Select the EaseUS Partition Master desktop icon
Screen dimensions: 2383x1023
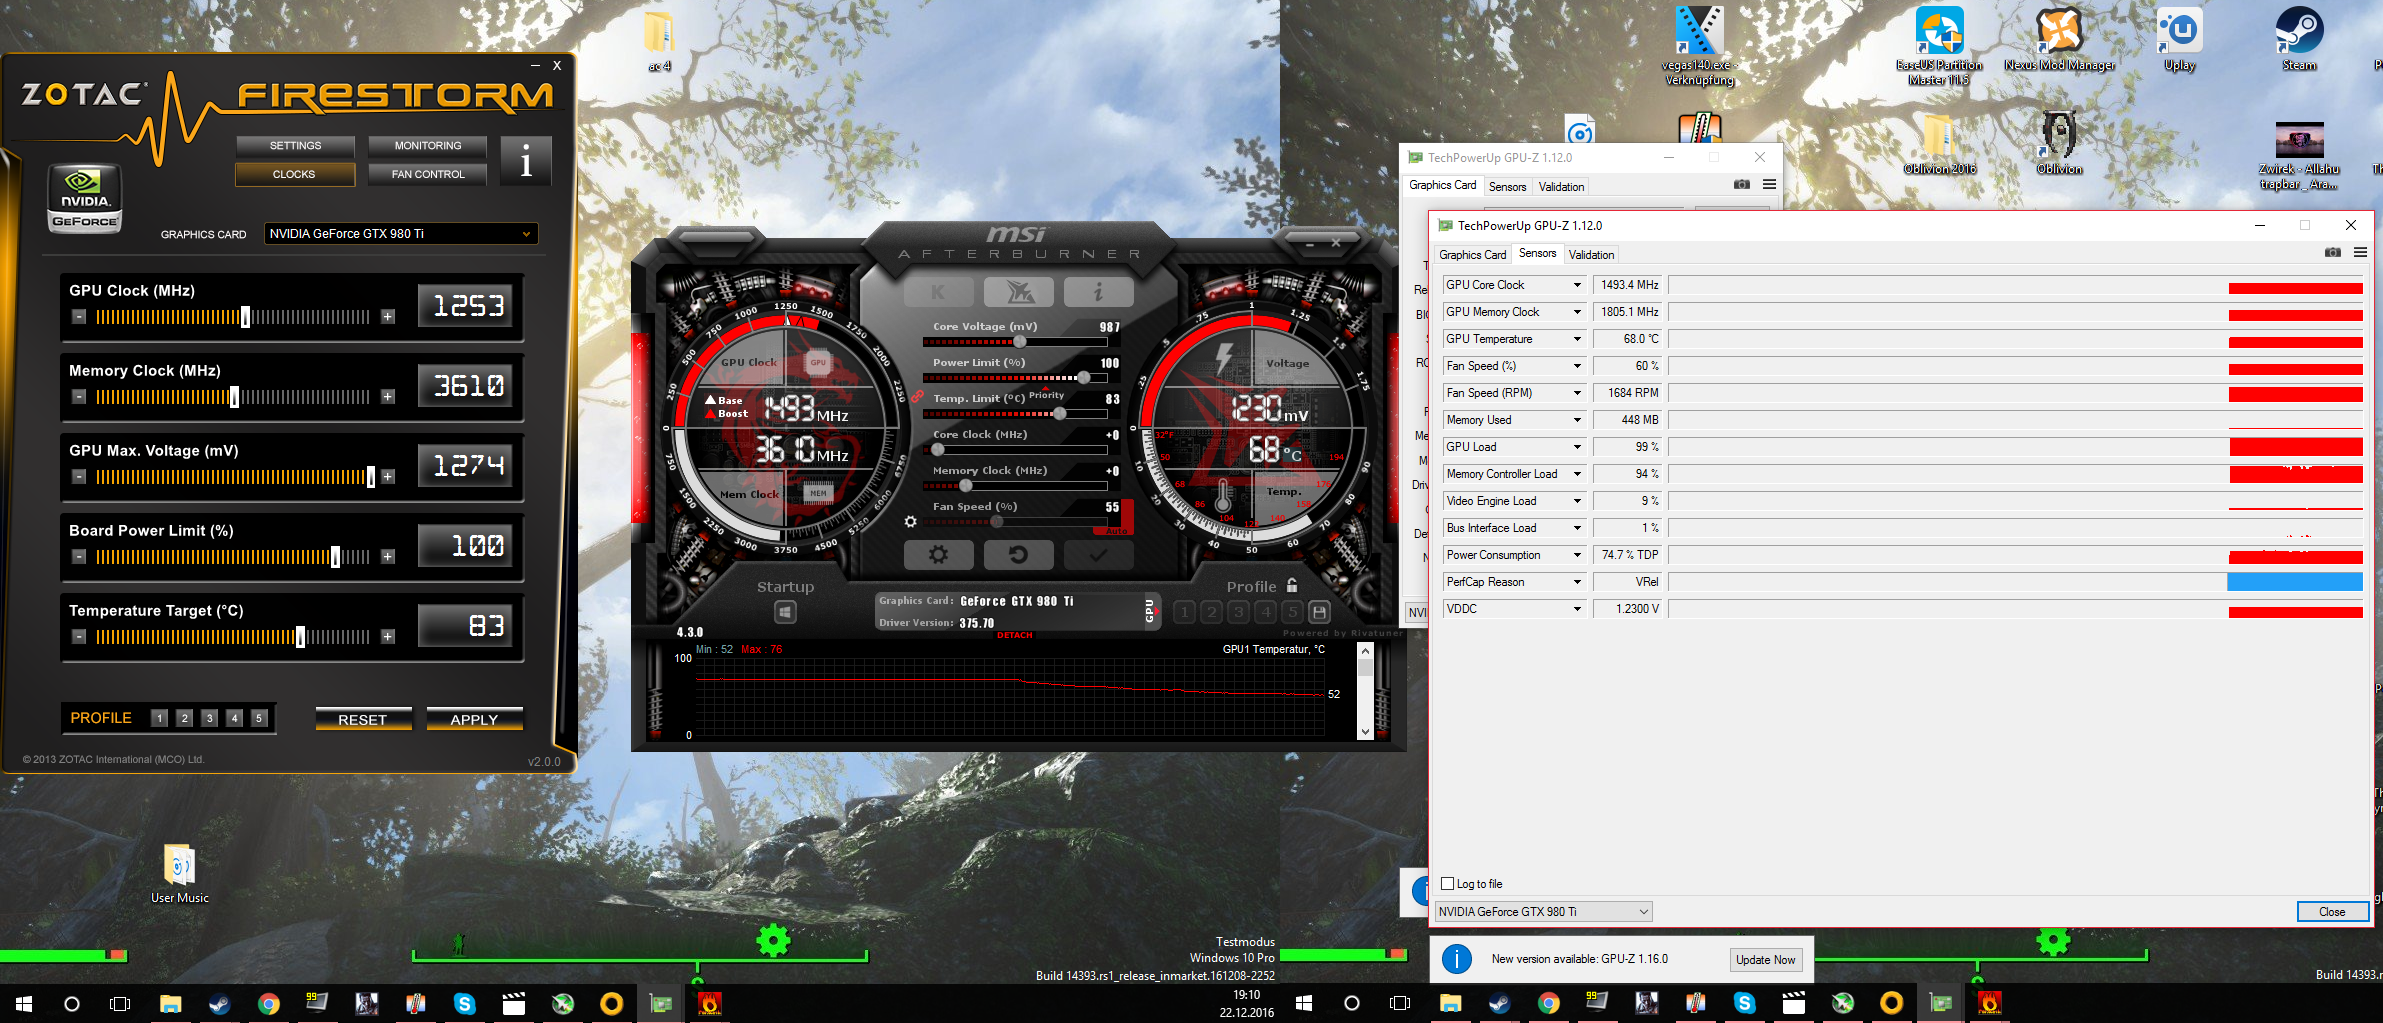1939,46
